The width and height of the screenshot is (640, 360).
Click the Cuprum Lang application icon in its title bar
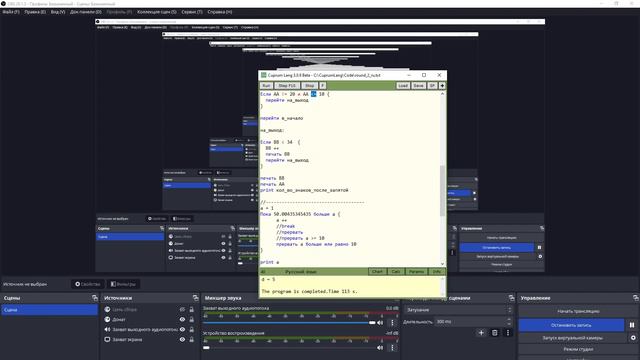264,75
